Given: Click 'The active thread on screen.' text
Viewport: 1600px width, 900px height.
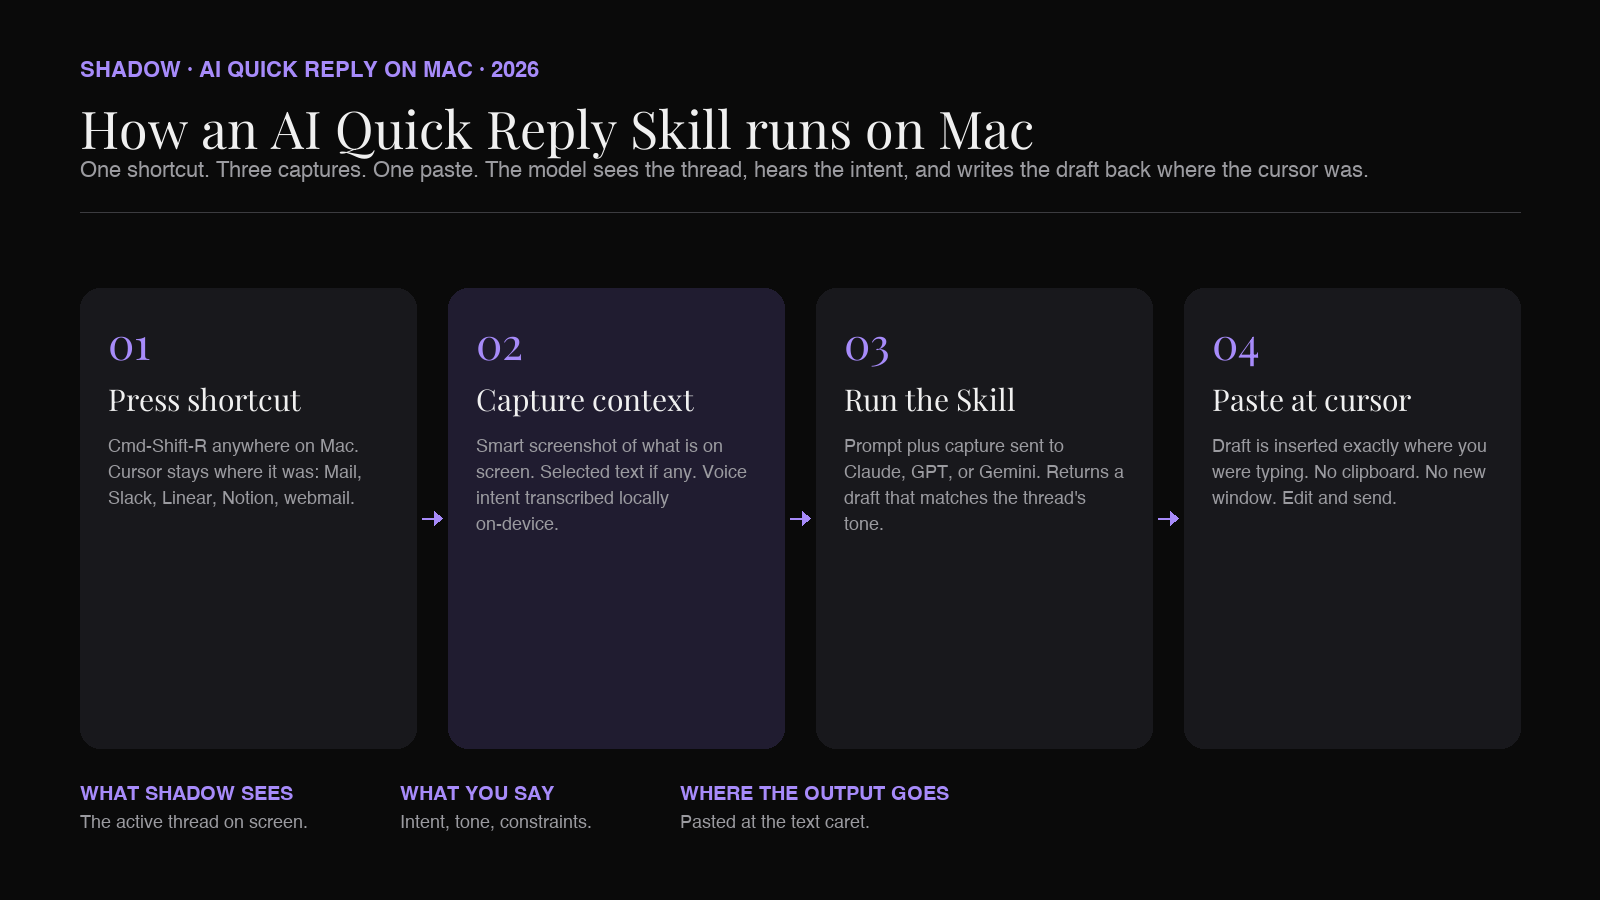Looking at the screenshot, I should [x=194, y=822].
